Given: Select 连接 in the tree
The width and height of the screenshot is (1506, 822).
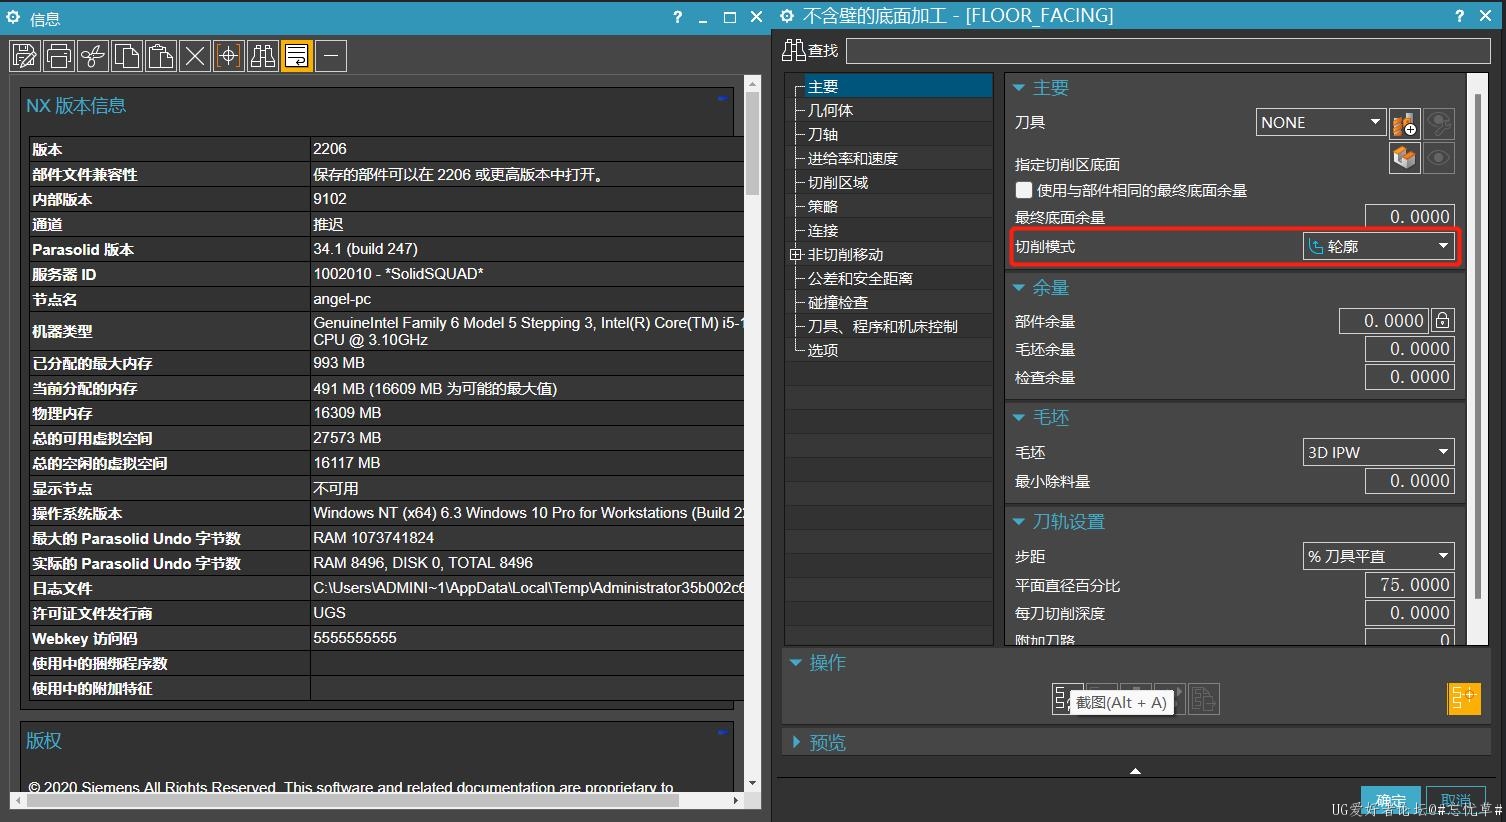Looking at the screenshot, I should click(x=823, y=231).
